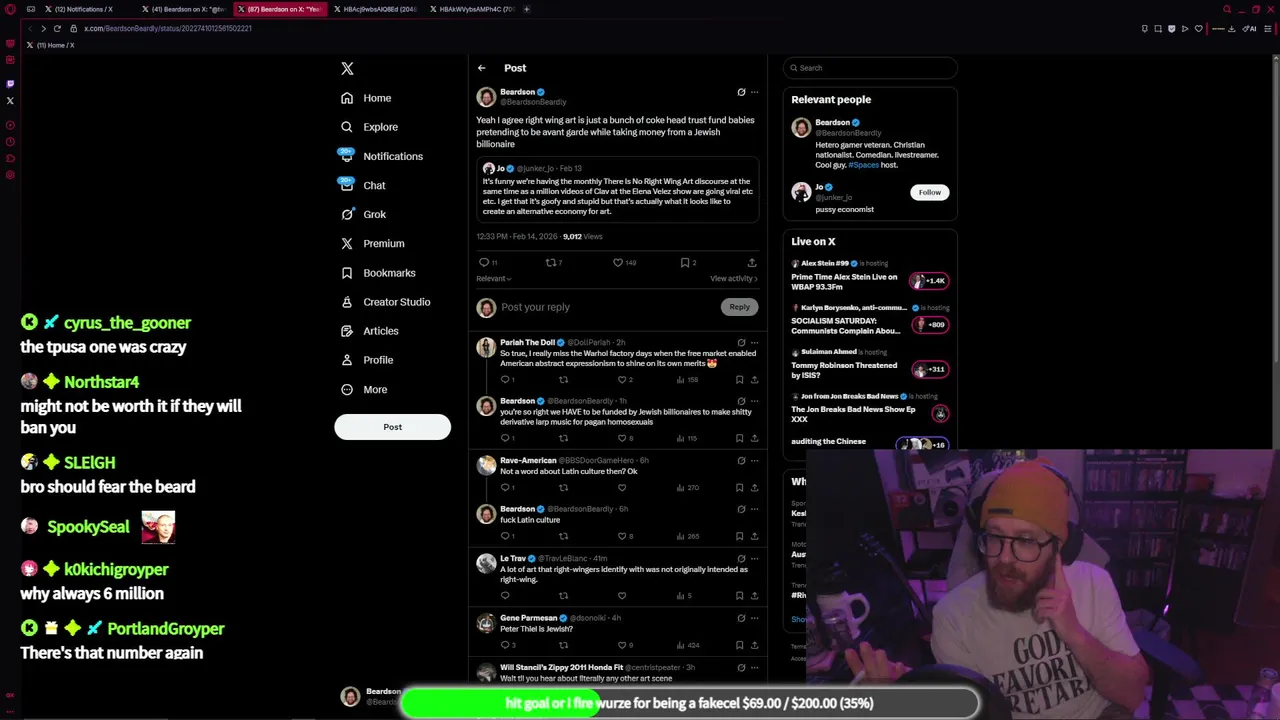
Task: Switch to the HBAcj9wbsAIQ8Ed image tab
Action: (375, 9)
